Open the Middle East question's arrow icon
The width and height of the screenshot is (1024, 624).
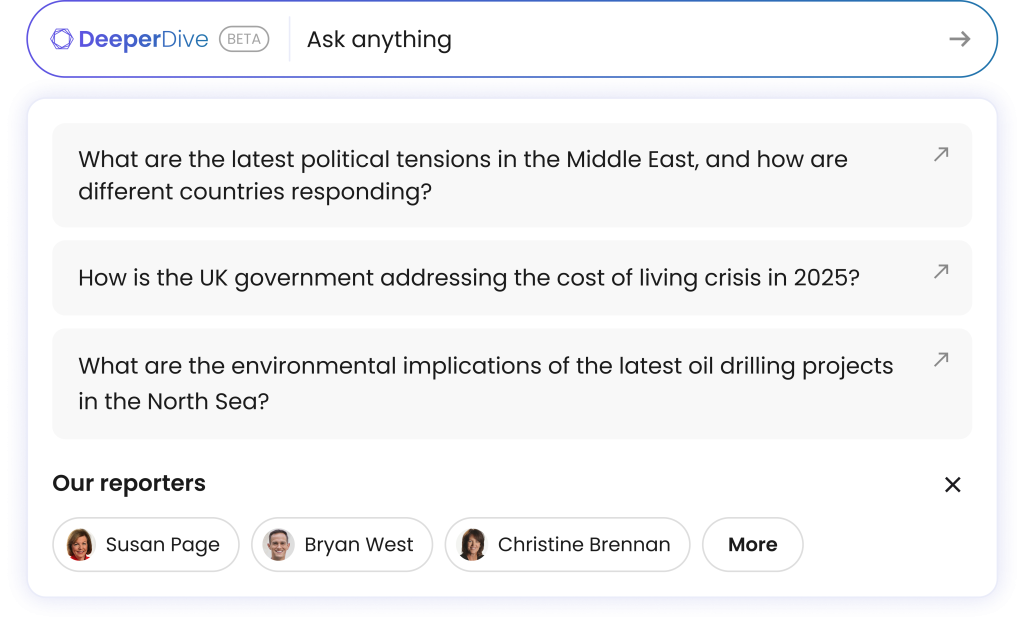pos(941,154)
